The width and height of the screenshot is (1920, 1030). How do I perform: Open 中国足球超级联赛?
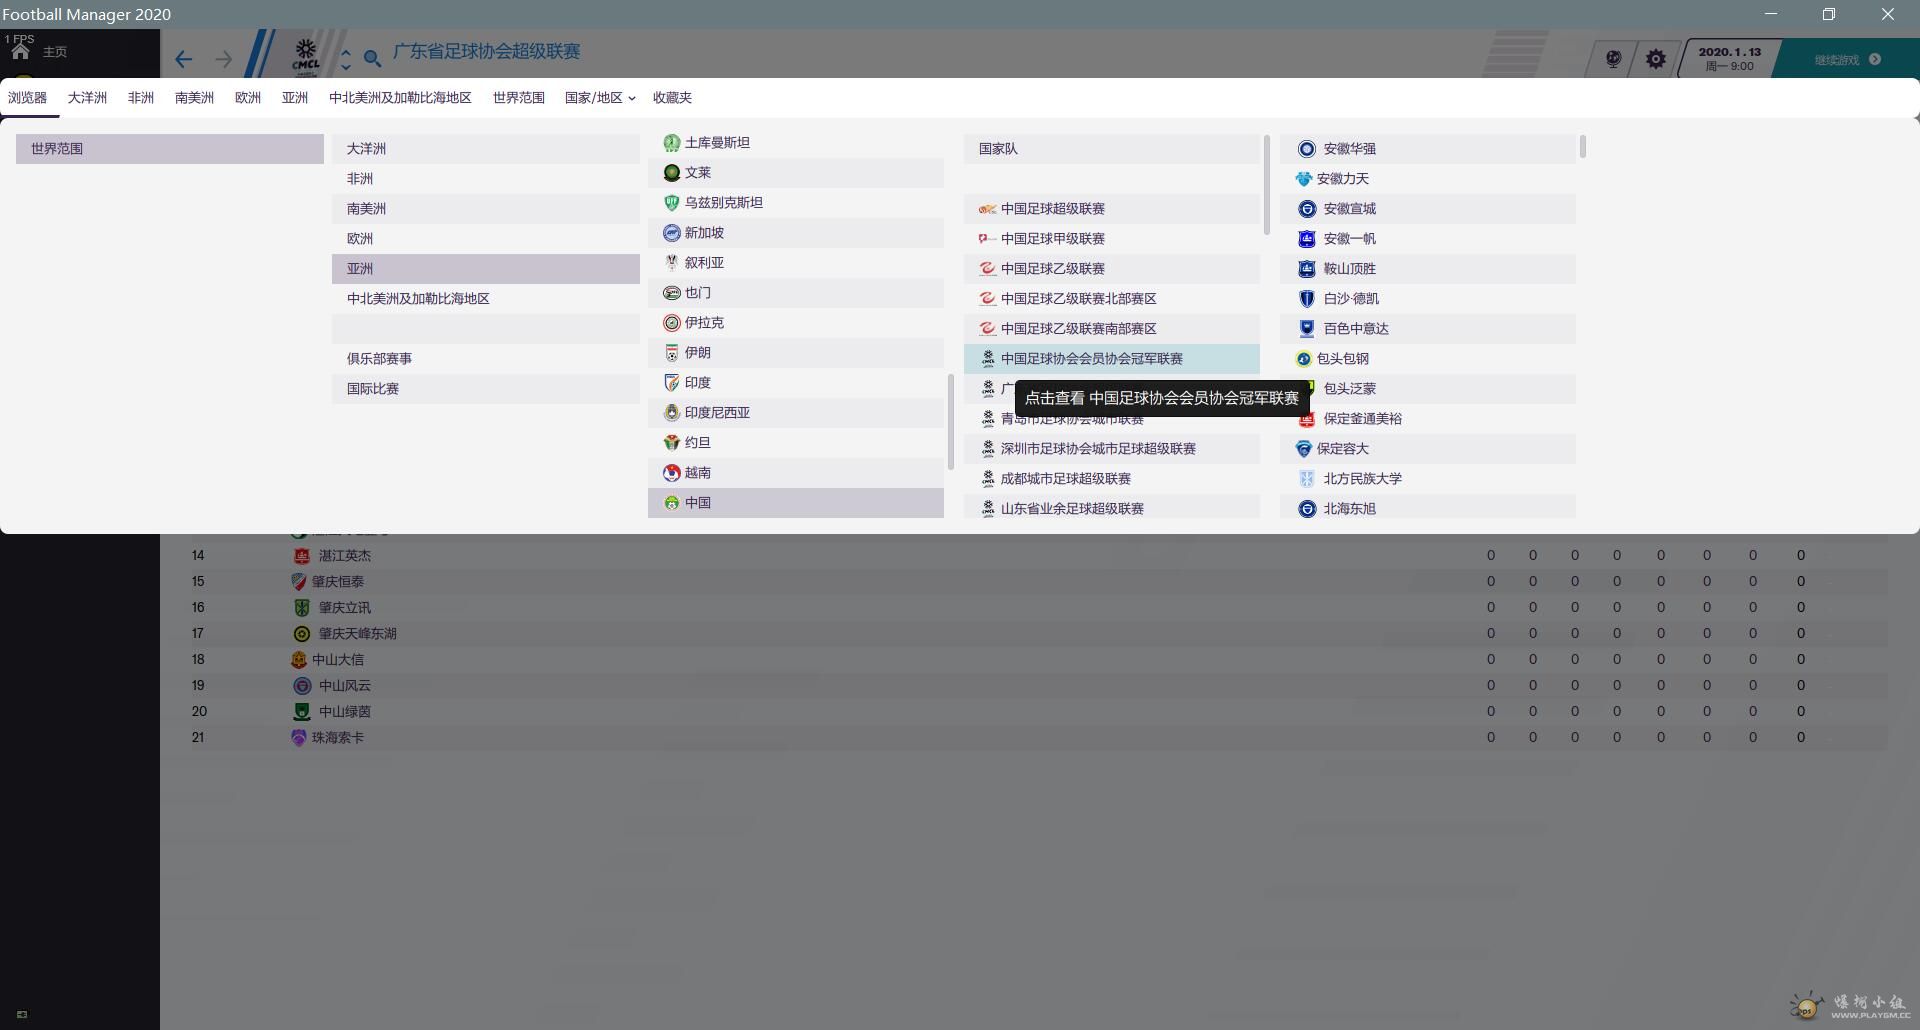pyautogui.click(x=1112, y=208)
